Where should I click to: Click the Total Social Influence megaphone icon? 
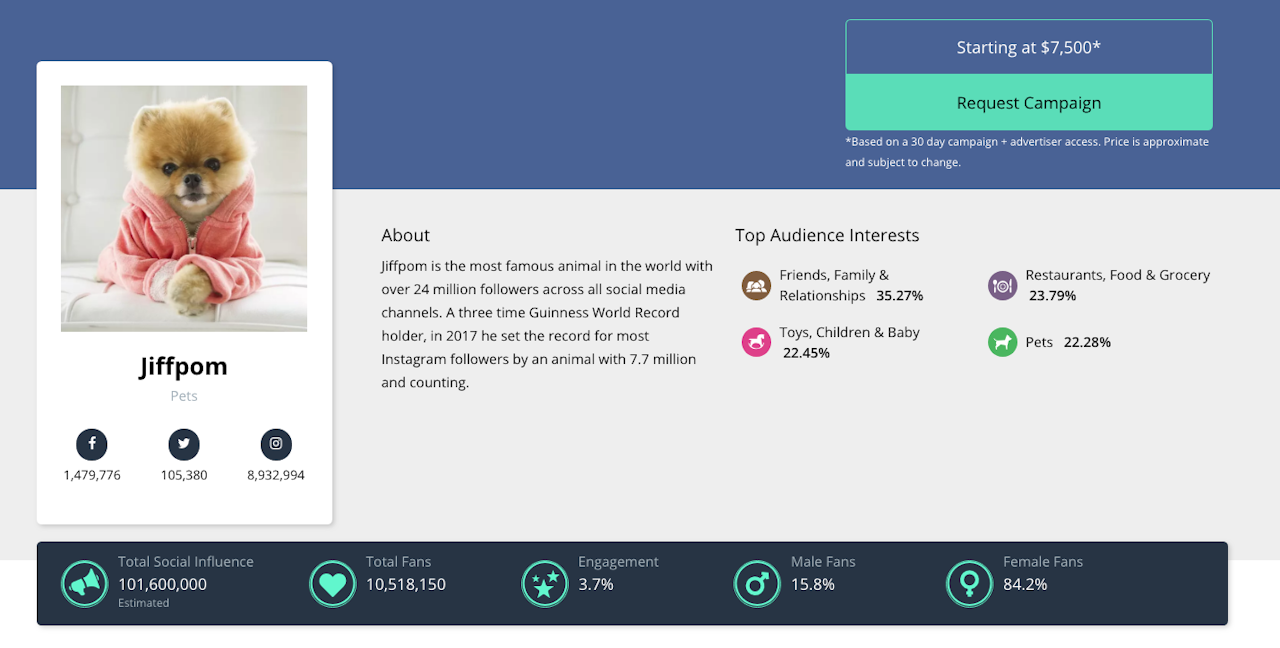84,583
